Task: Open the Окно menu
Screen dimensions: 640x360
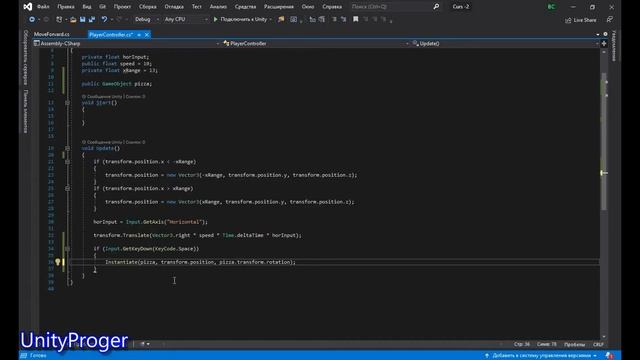Action: pos(308,7)
